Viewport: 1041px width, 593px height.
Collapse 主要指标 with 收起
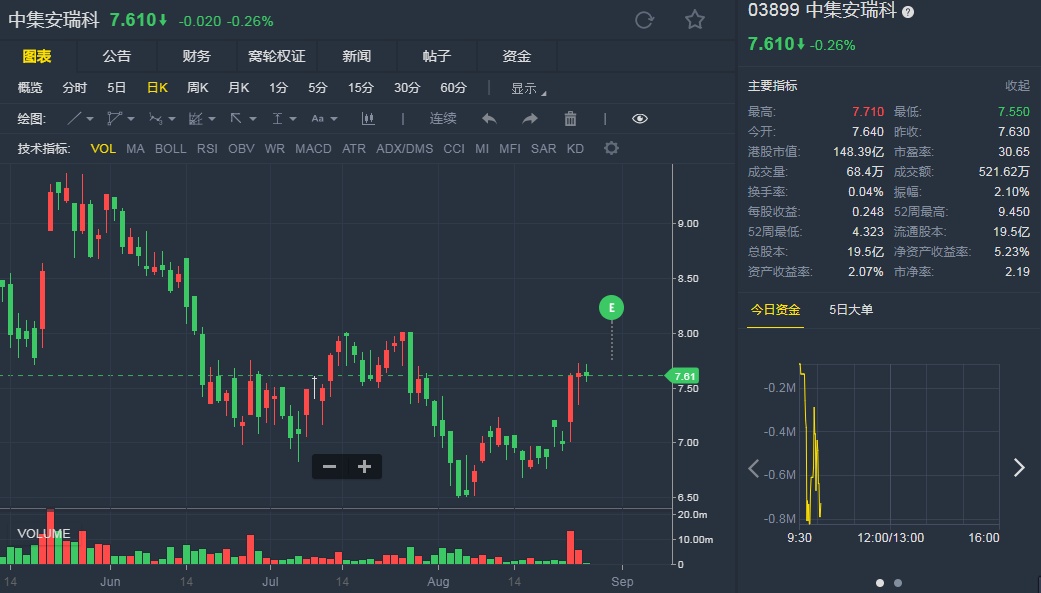[1016, 86]
